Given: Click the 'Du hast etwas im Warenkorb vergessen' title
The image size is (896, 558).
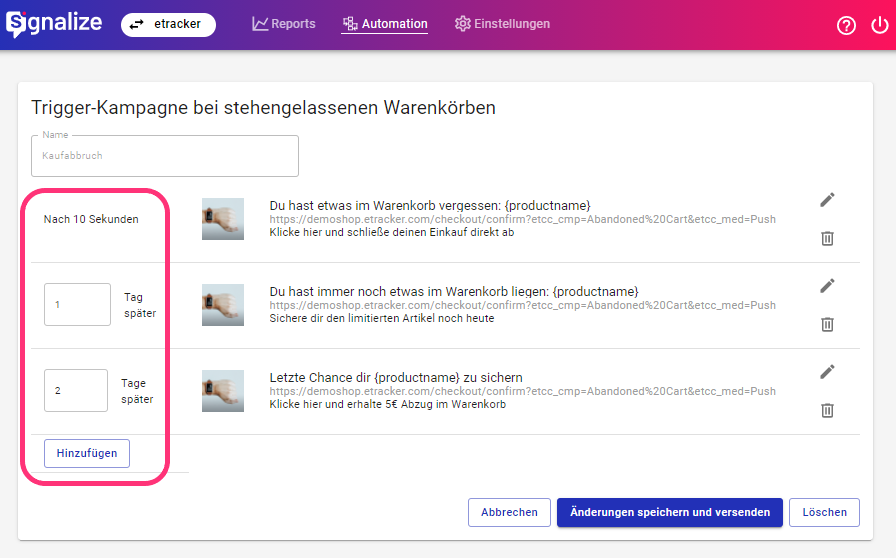Looking at the screenshot, I should click(430, 206).
